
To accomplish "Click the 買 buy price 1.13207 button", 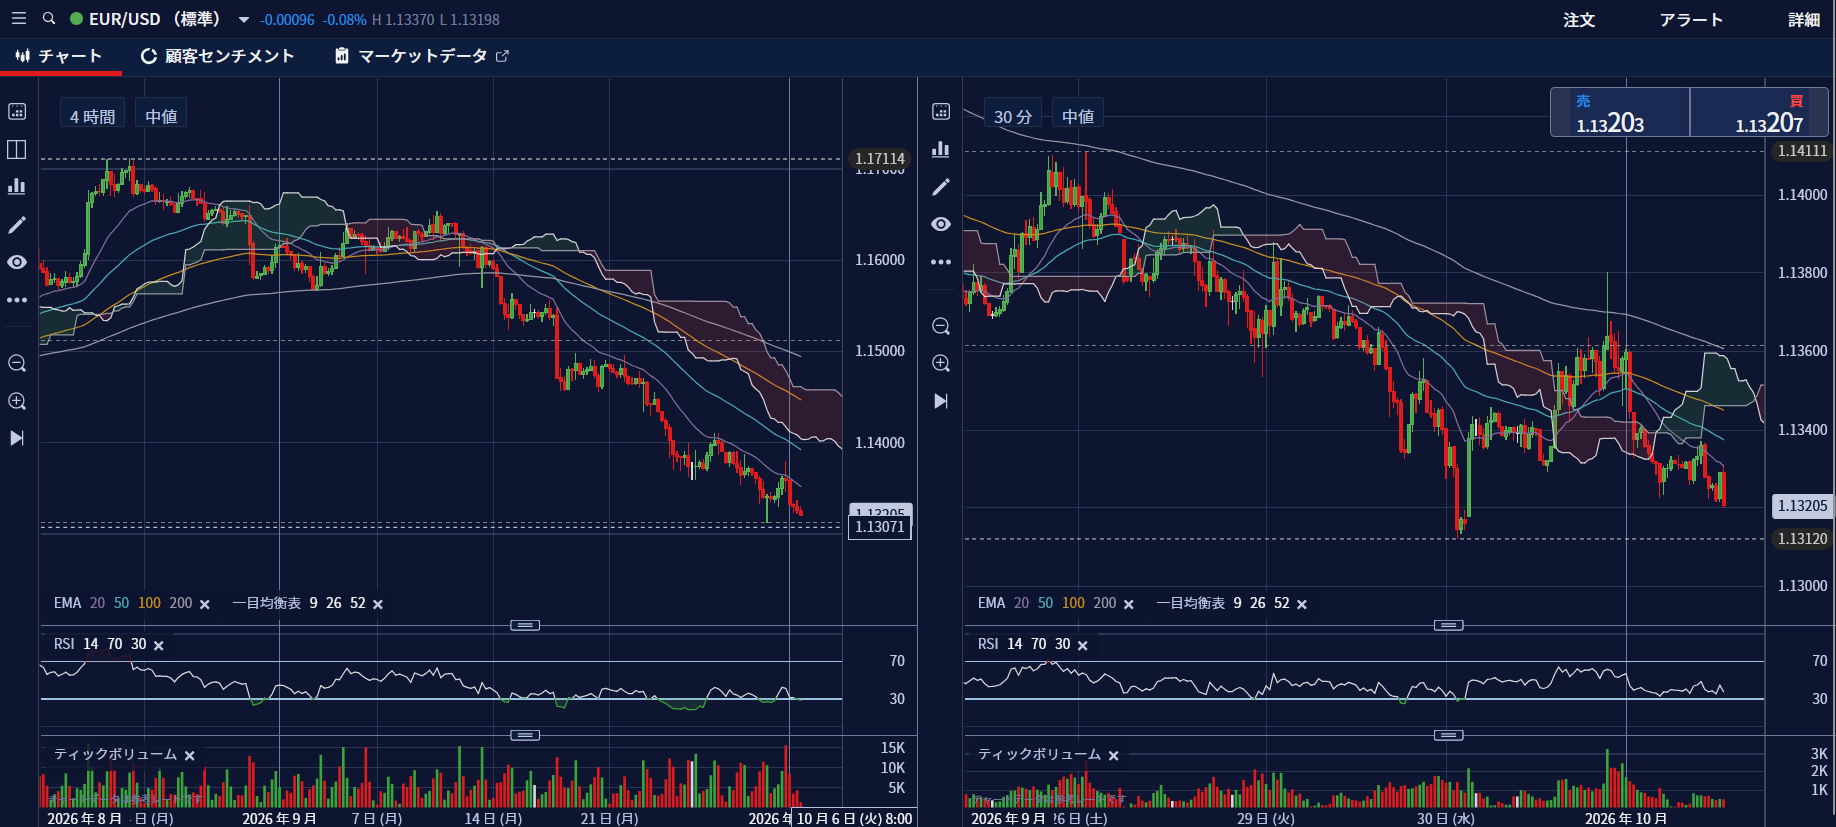I will [x=1759, y=112].
